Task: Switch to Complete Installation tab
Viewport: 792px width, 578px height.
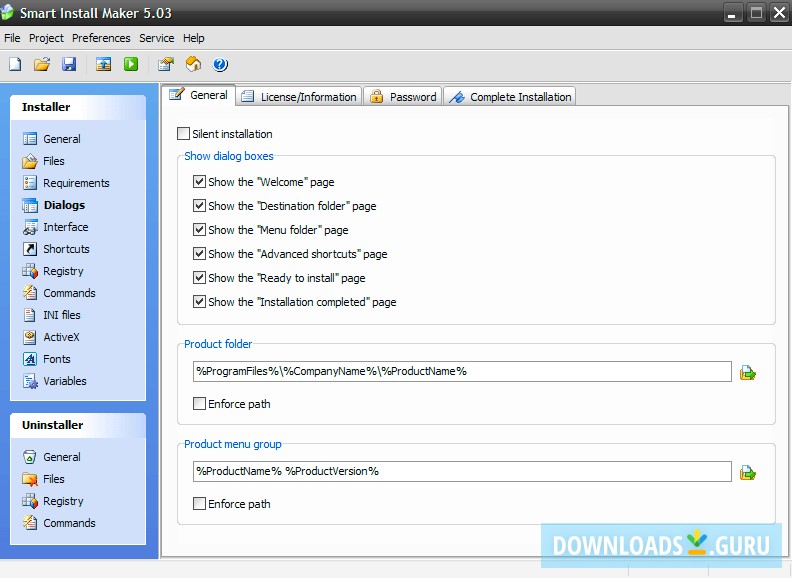Action: pos(510,97)
